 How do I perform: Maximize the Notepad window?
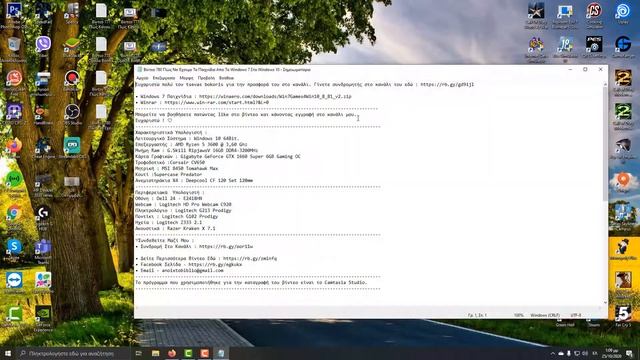[585, 69]
